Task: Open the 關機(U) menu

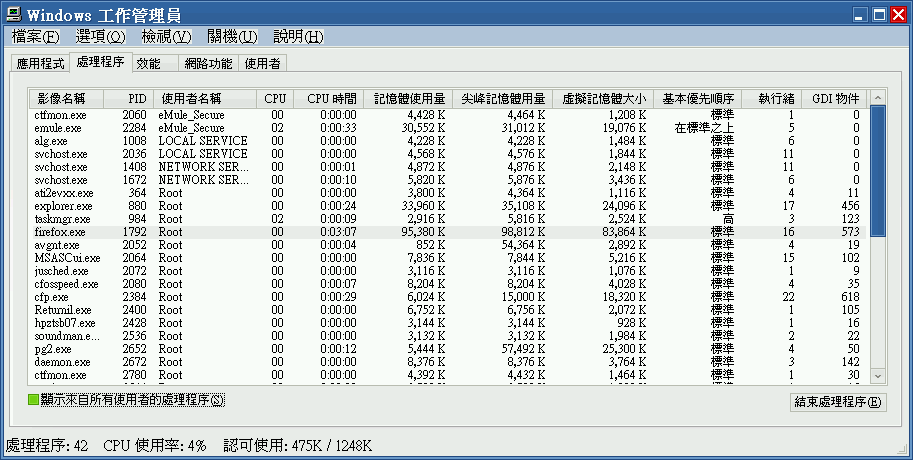Action: [232, 37]
